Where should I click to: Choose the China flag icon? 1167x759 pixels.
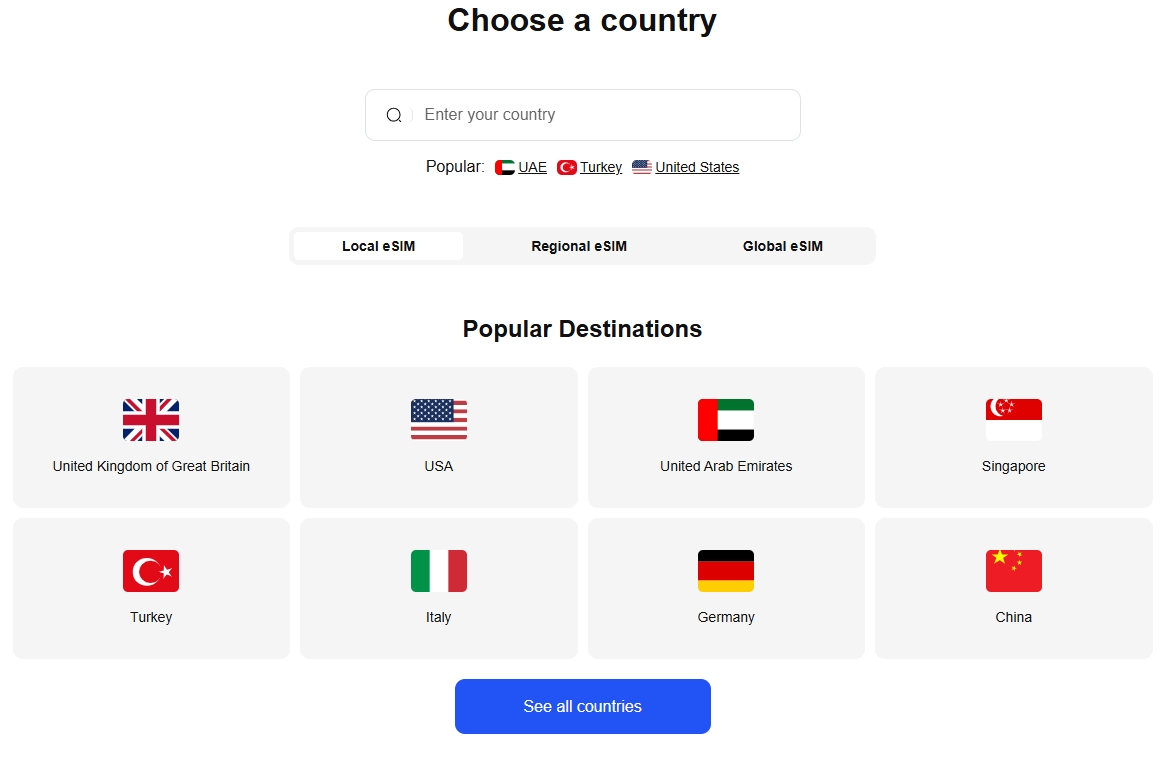click(1014, 571)
